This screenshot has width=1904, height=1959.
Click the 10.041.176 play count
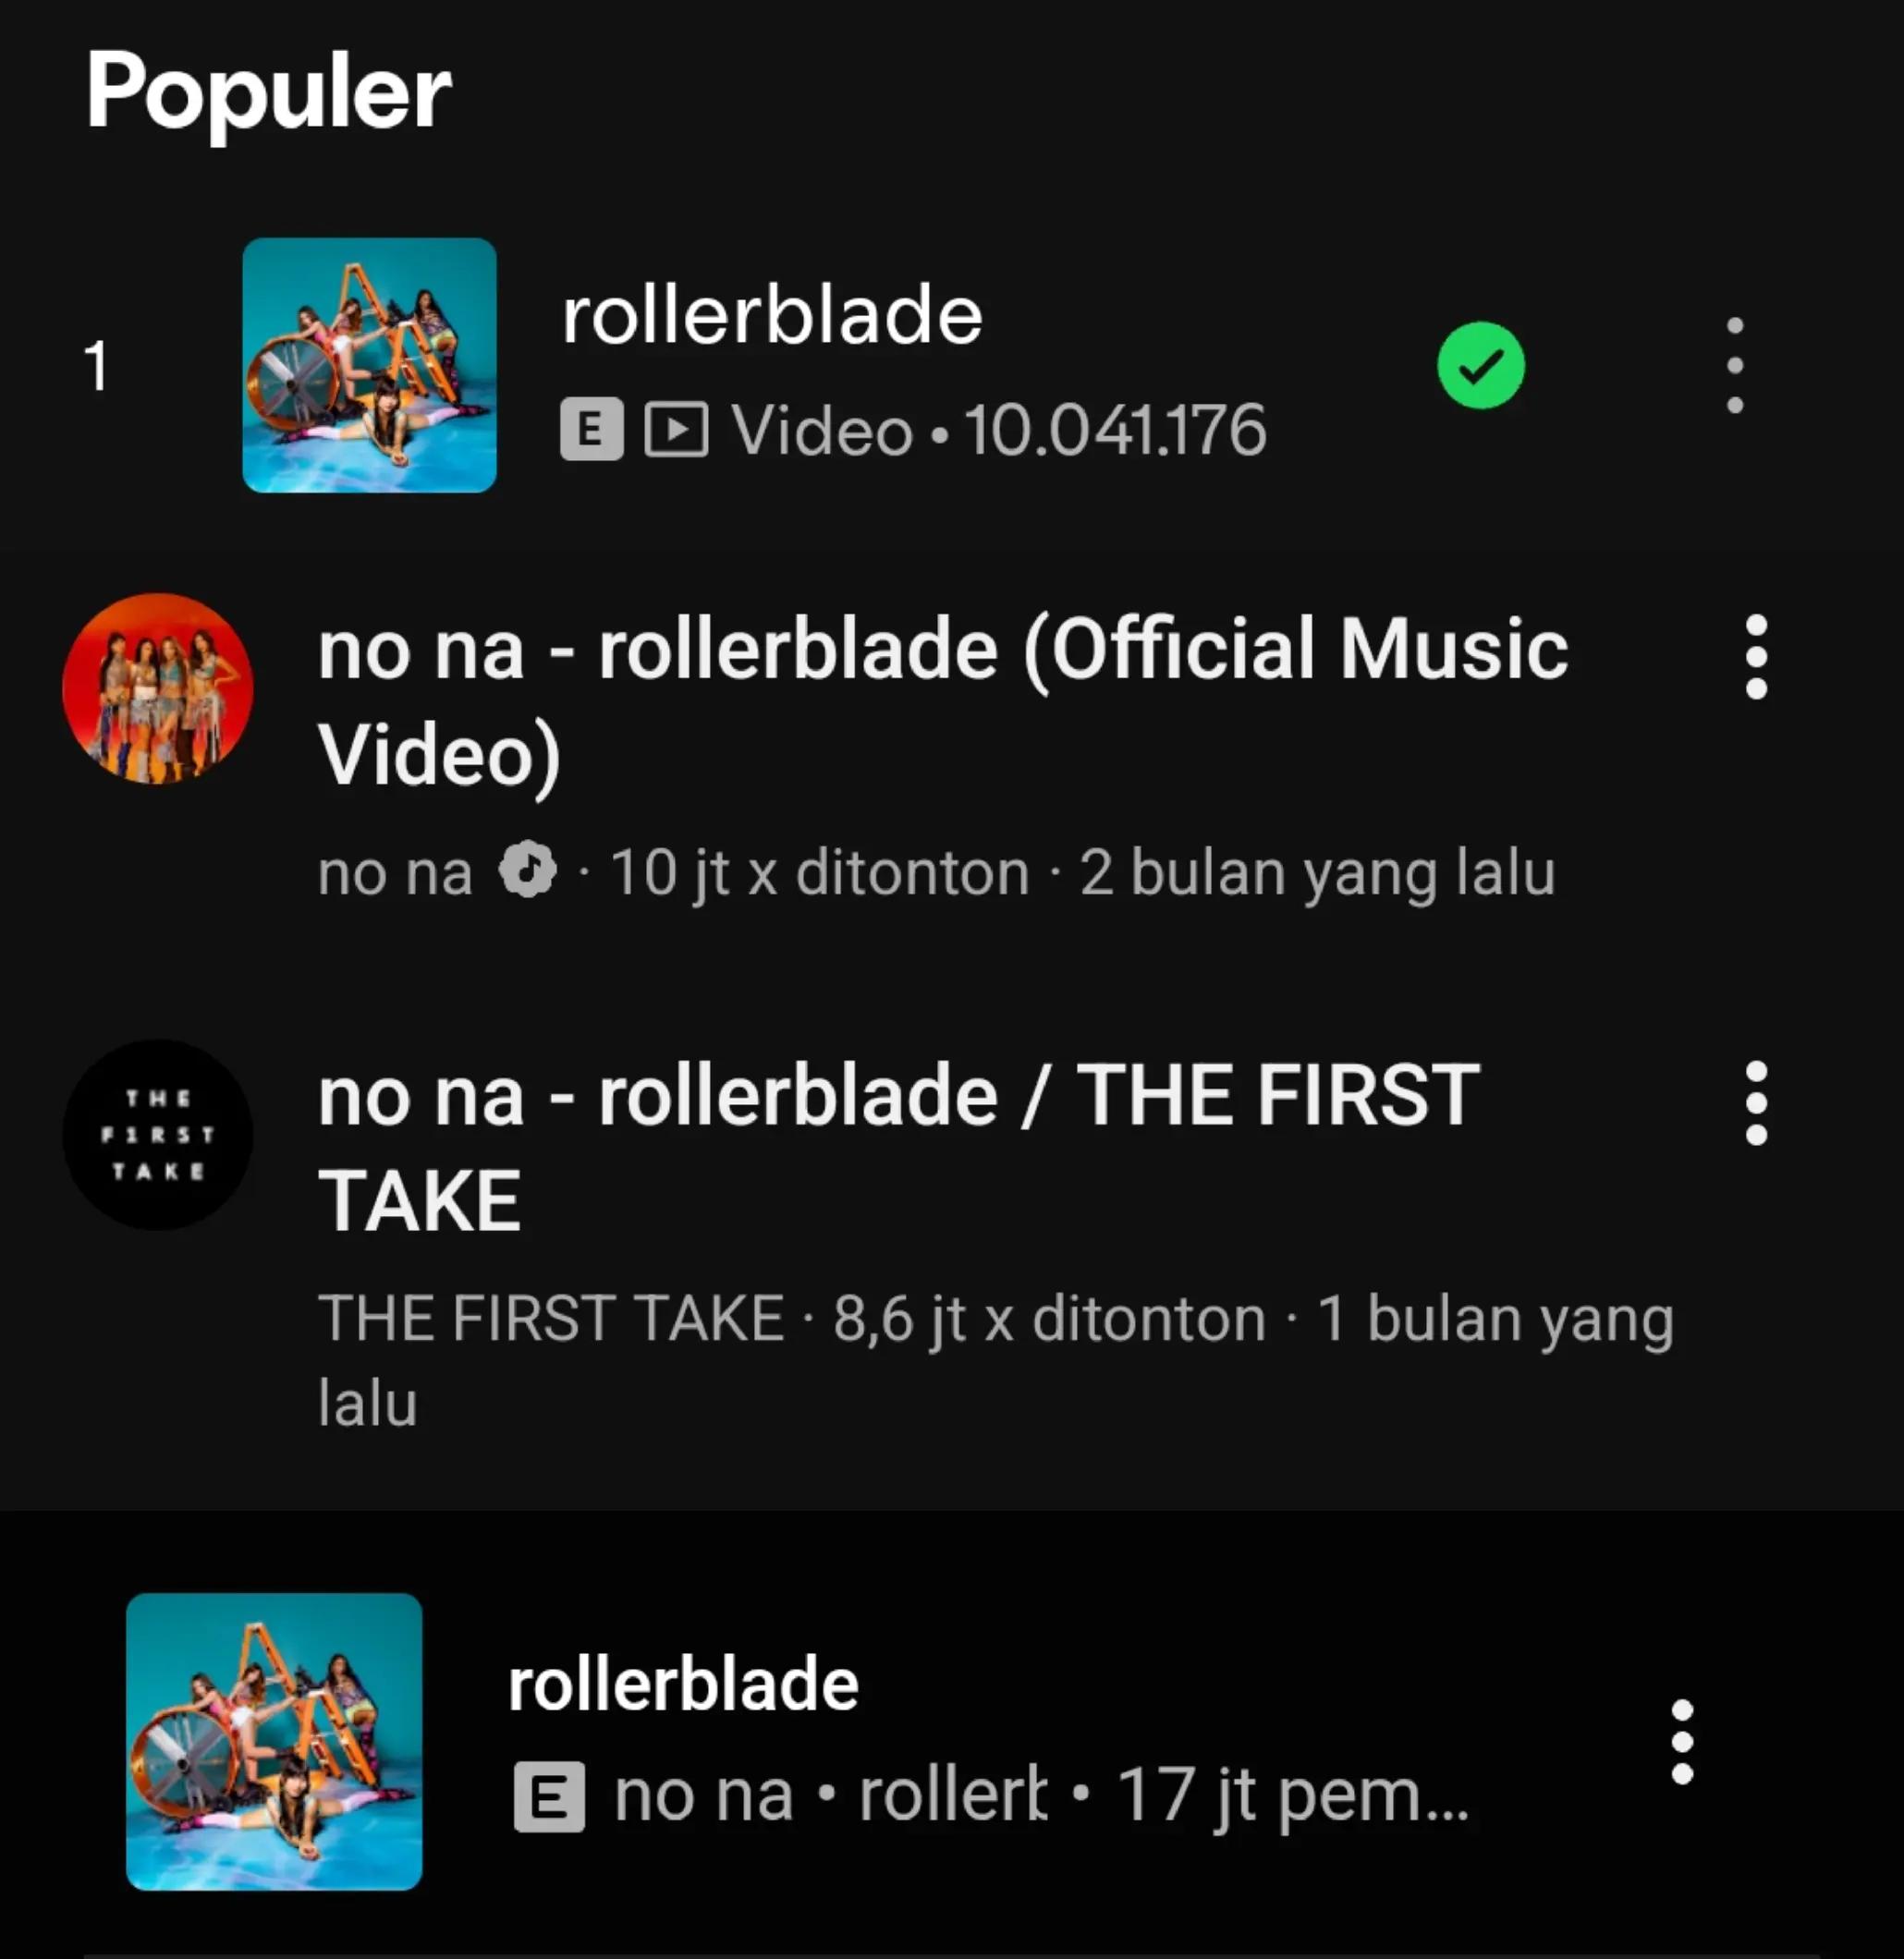click(1115, 430)
